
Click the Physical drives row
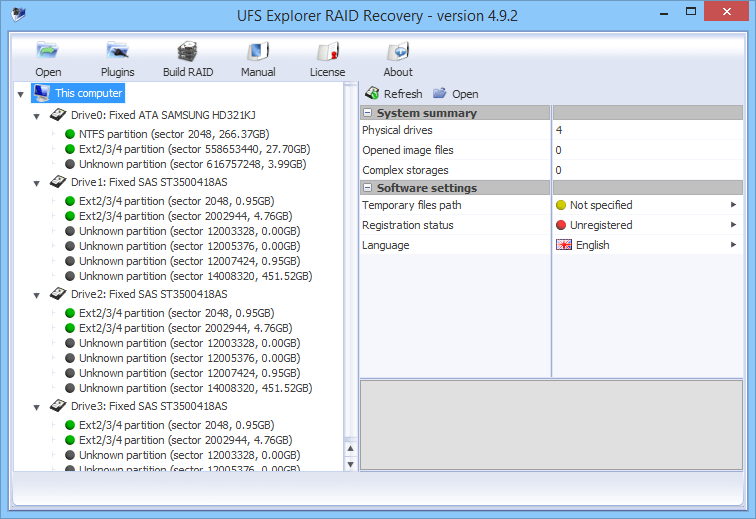coord(551,130)
